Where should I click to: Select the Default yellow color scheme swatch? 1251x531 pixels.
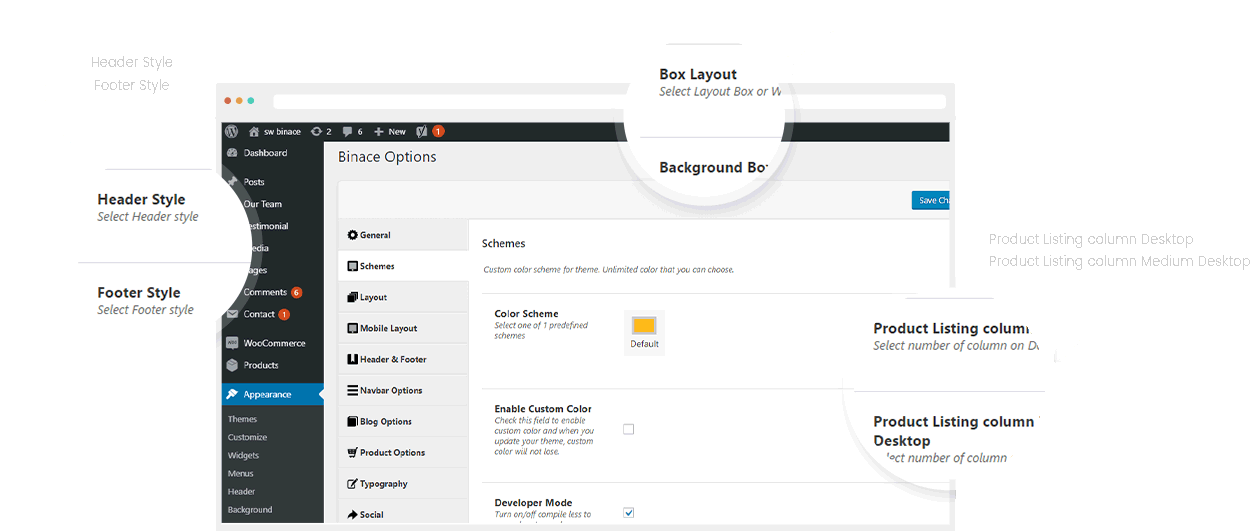click(644, 326)
